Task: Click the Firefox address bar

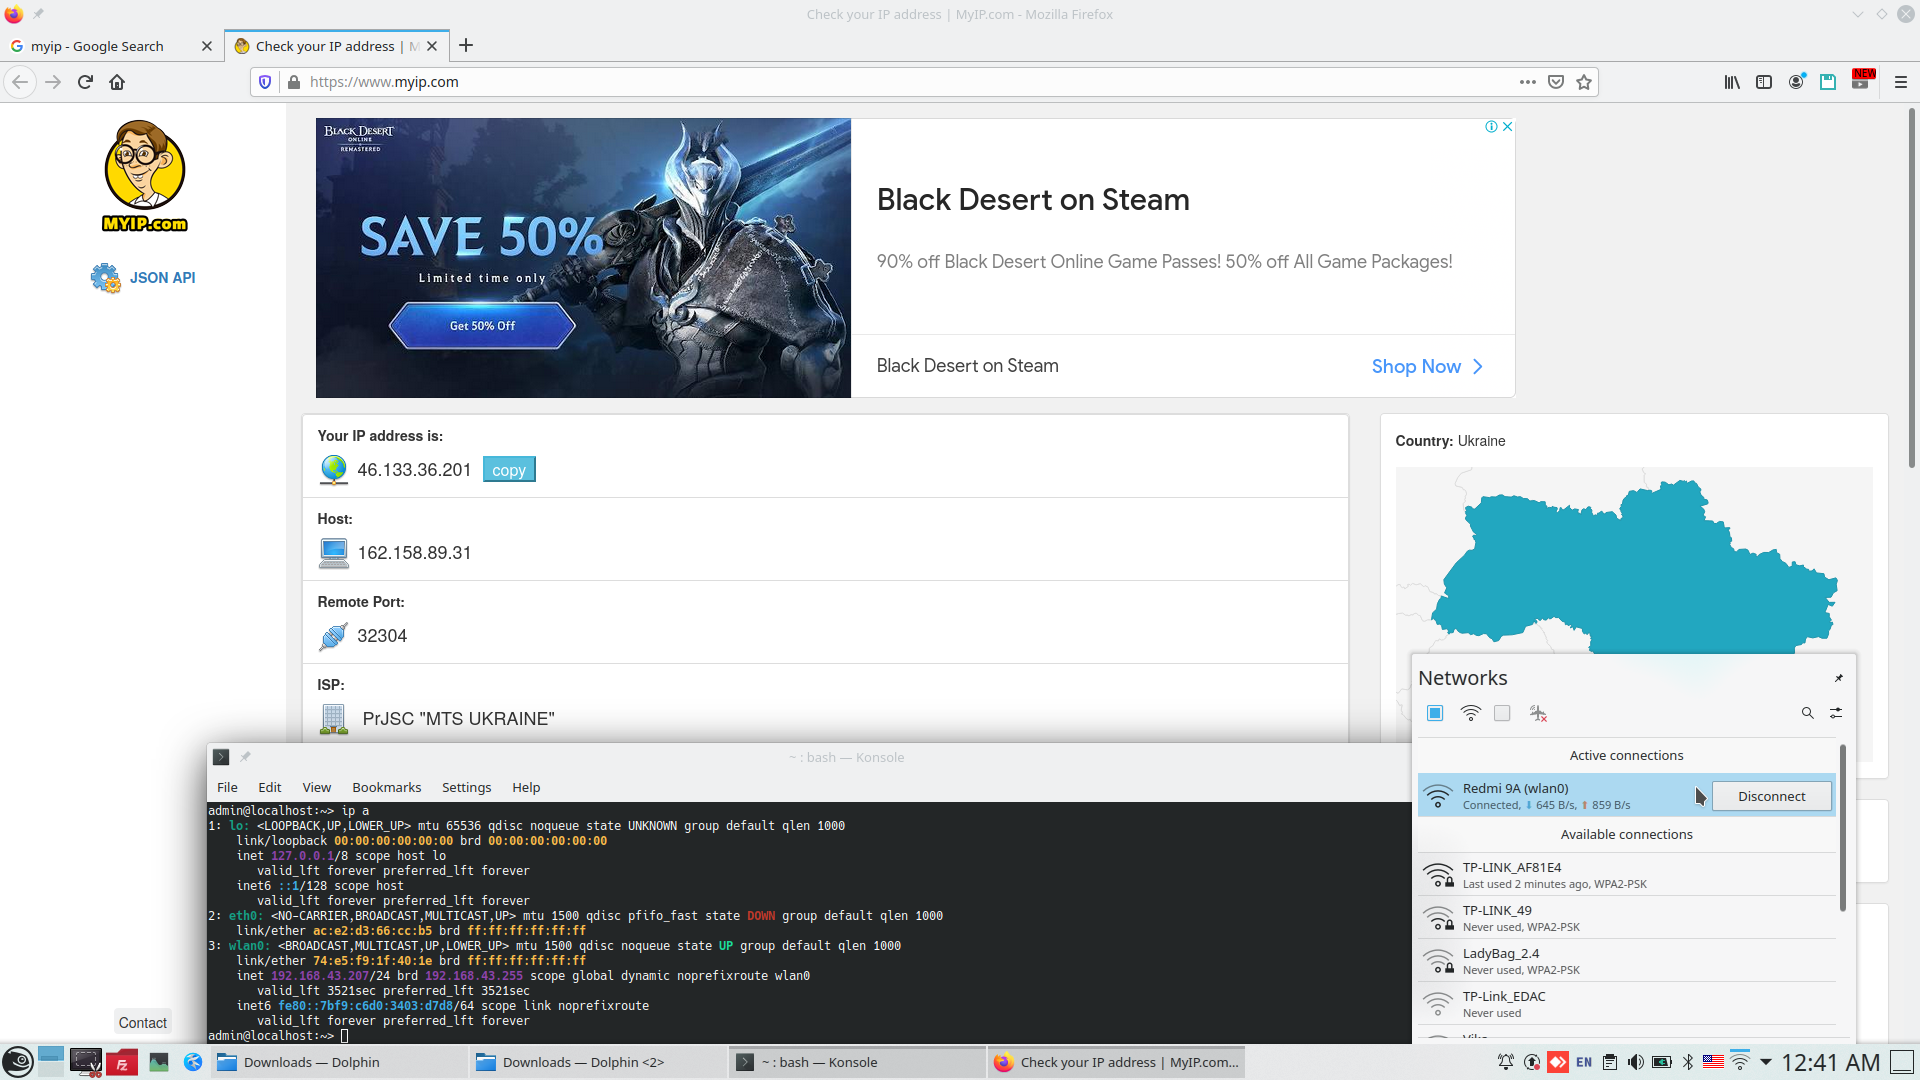Action: tap(900, 82)
